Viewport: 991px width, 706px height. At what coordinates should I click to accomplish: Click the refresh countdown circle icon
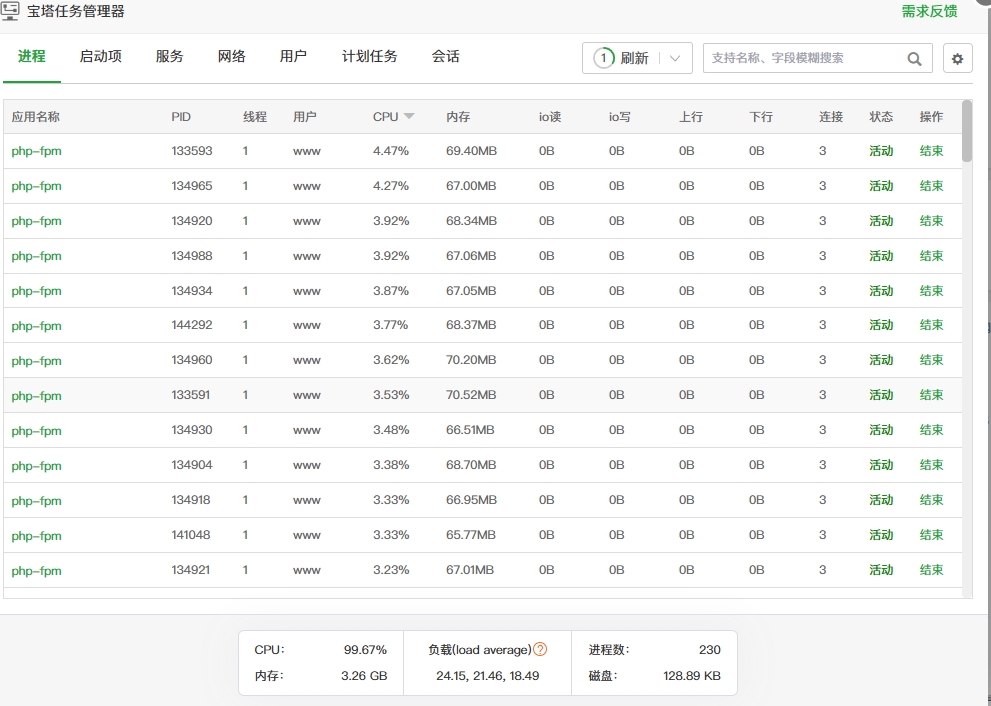[x=604, y=58]
